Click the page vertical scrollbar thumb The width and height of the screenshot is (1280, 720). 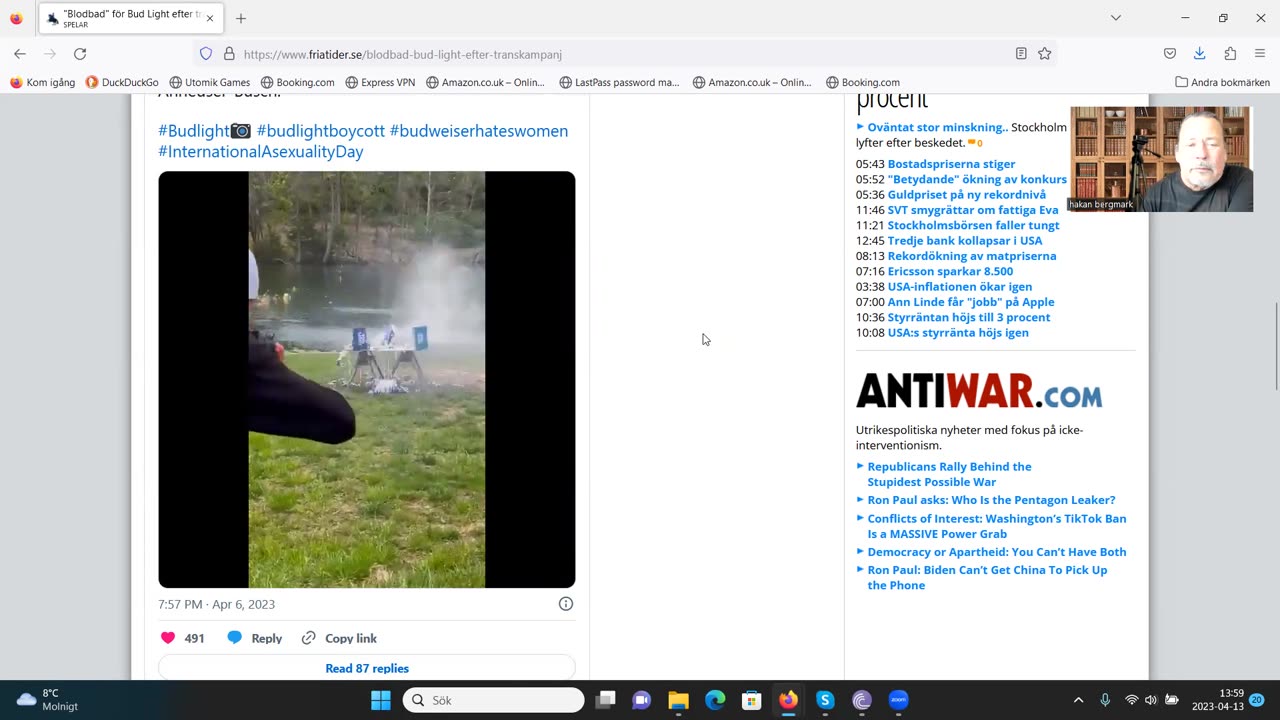(1275, 346)
